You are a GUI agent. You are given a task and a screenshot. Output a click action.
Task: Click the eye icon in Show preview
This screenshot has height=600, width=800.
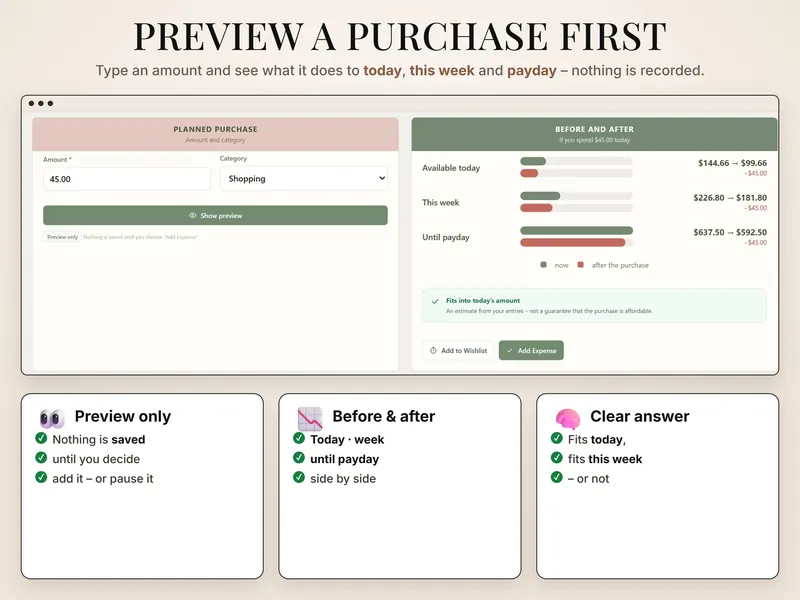192,215
